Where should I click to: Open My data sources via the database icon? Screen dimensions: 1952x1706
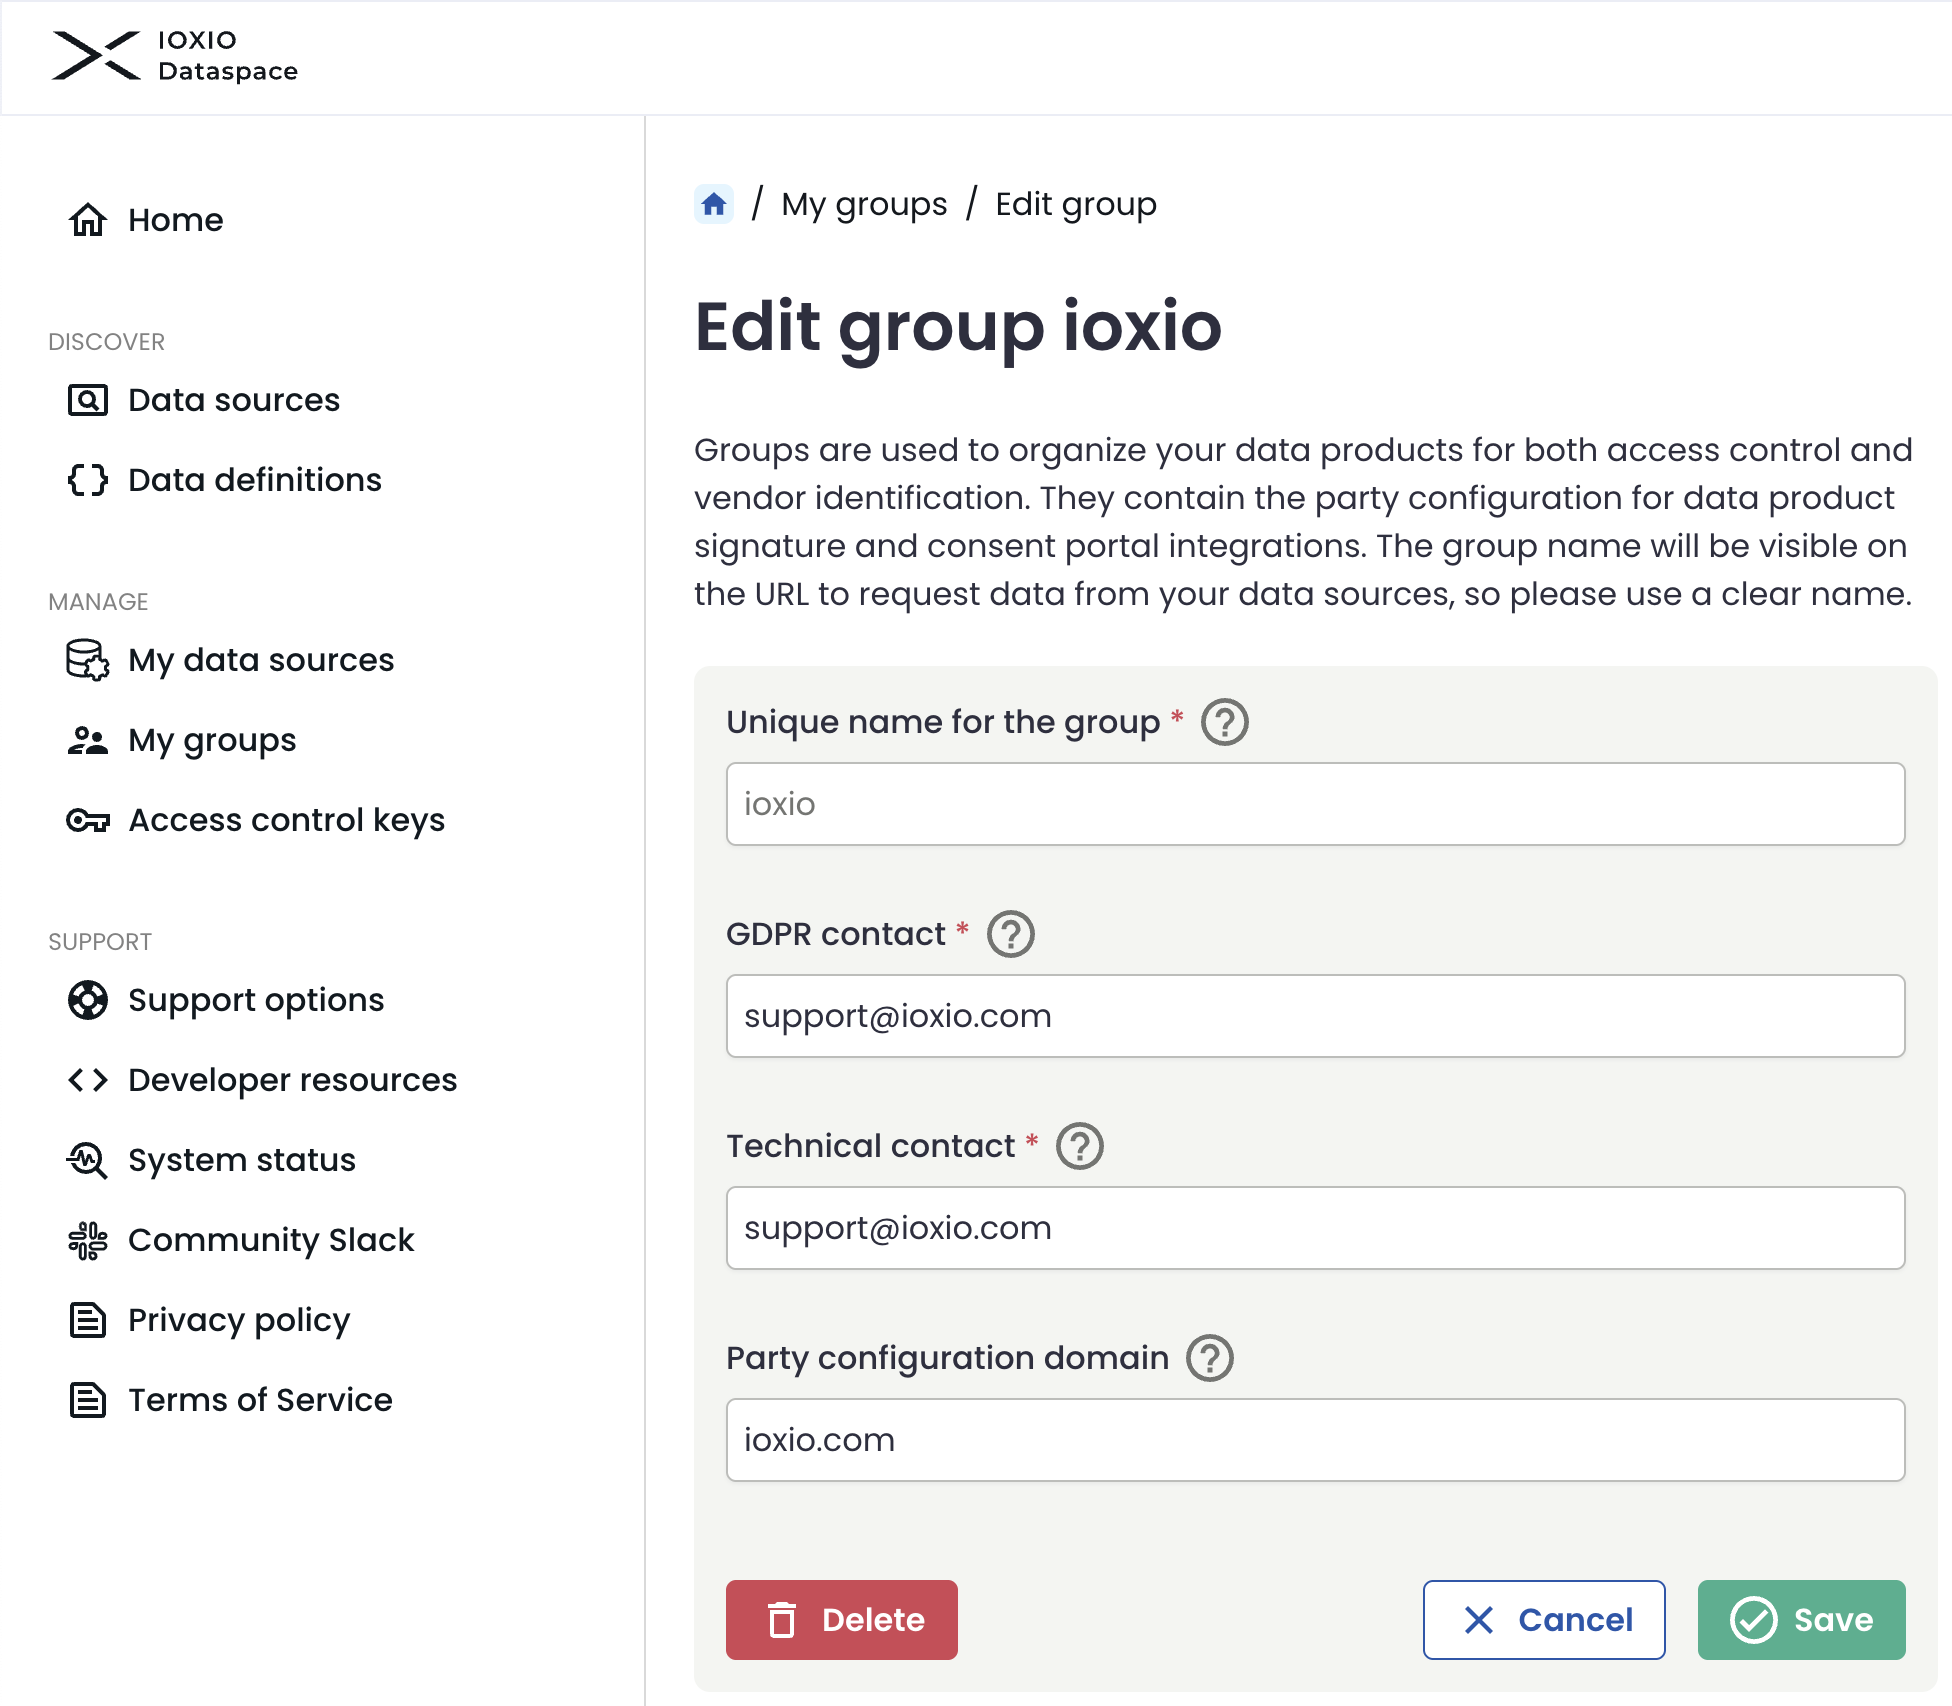[87, 660]
